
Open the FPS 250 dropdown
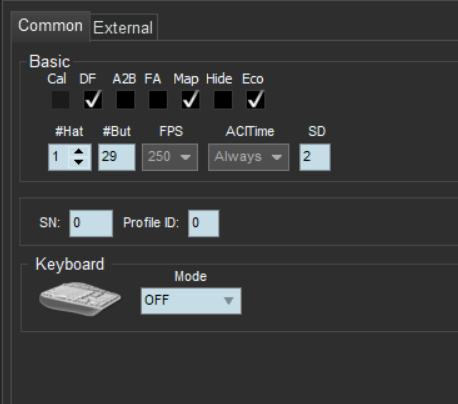[x=170, y=157]
